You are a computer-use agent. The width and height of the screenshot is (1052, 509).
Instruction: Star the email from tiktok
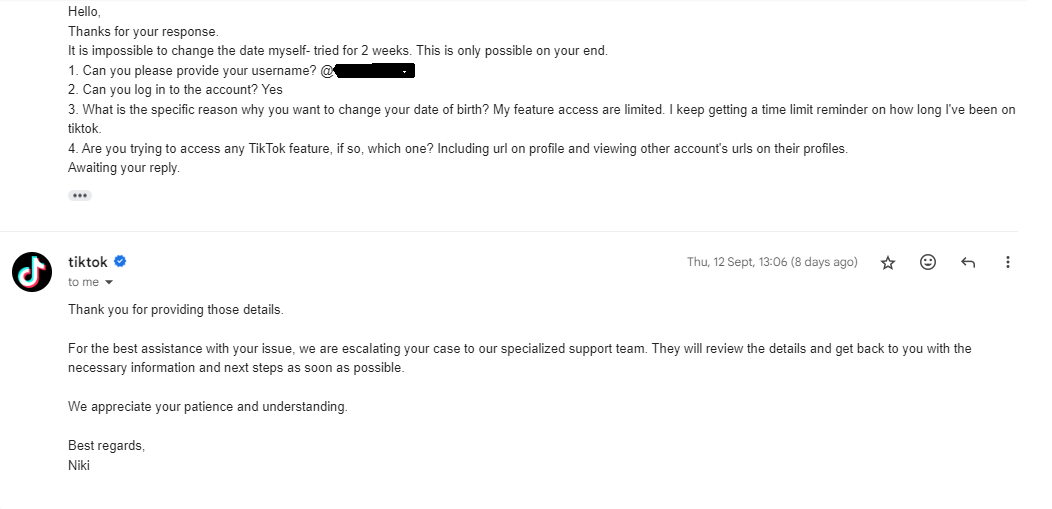[888, 263]
